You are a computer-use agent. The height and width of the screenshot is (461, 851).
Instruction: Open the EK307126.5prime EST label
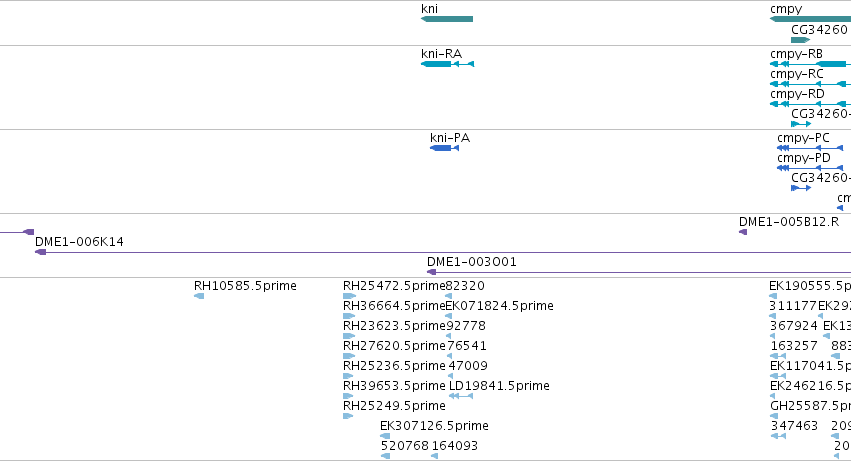click(x=434, y=426)
